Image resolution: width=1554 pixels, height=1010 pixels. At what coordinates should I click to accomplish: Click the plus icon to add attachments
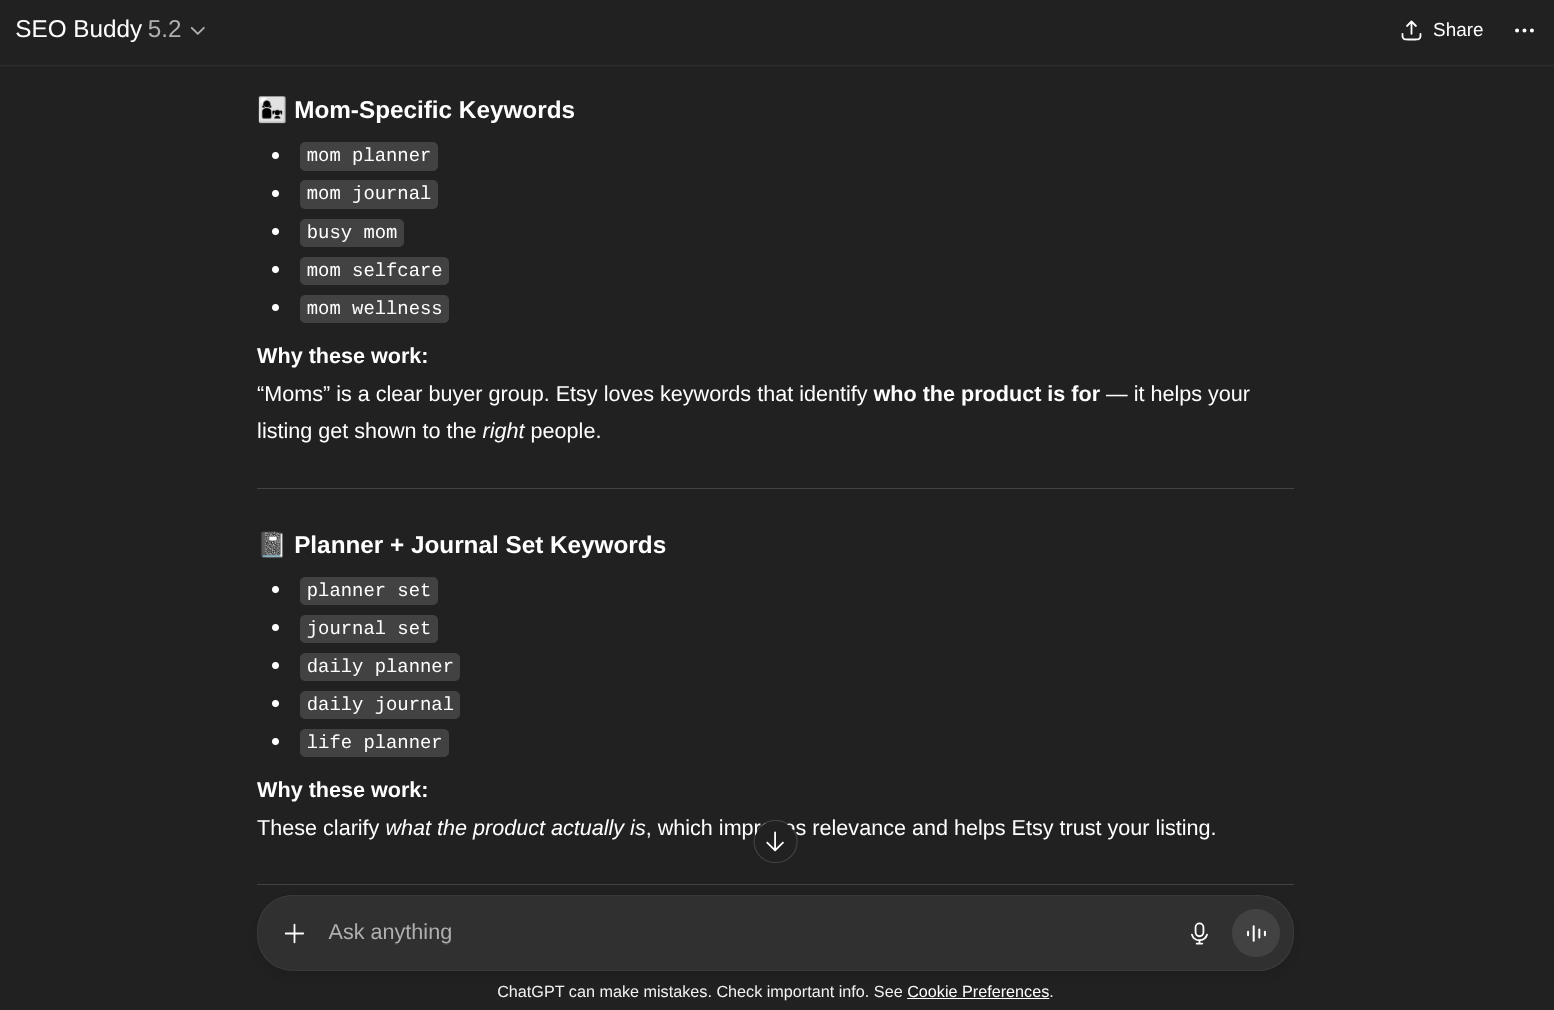(x=294, y=933)
